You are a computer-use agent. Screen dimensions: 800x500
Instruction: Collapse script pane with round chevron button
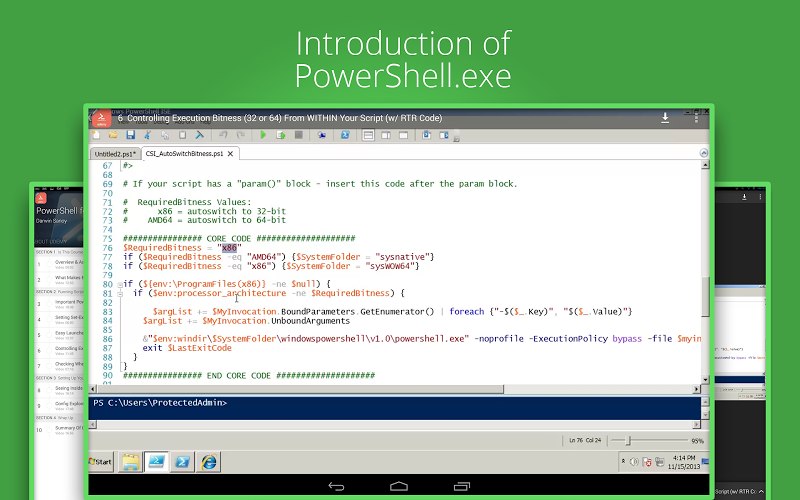tap(704, 153)
